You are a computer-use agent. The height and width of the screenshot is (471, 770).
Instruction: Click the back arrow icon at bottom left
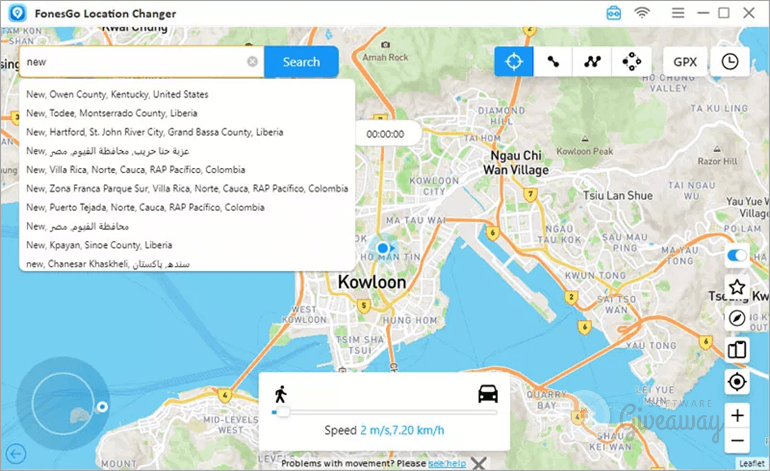click(x=16, y=454)
